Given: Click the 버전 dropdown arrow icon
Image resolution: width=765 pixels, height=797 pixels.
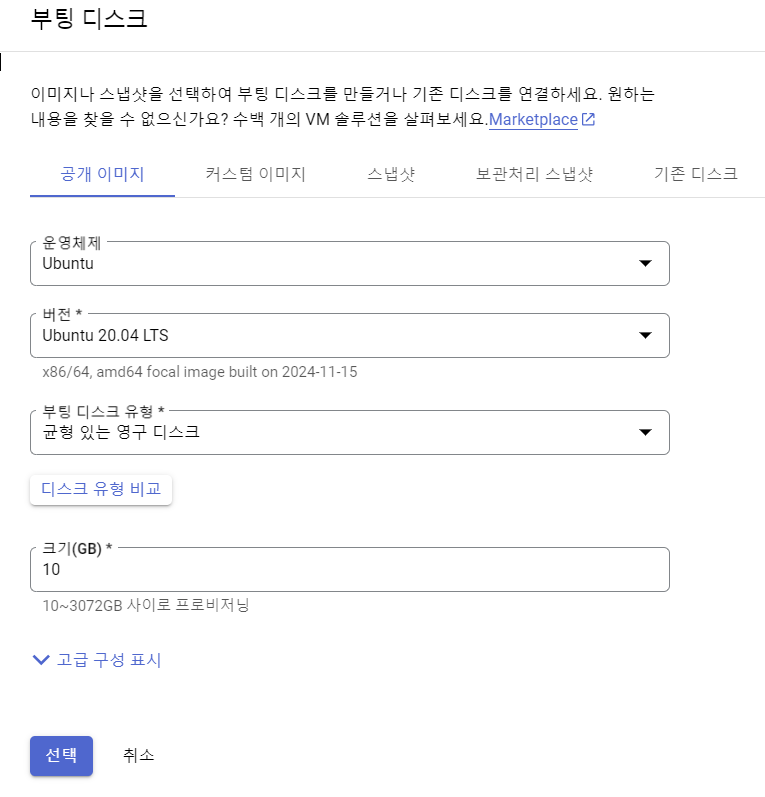Looking at the screenshot, I should [x=645, y=335].
